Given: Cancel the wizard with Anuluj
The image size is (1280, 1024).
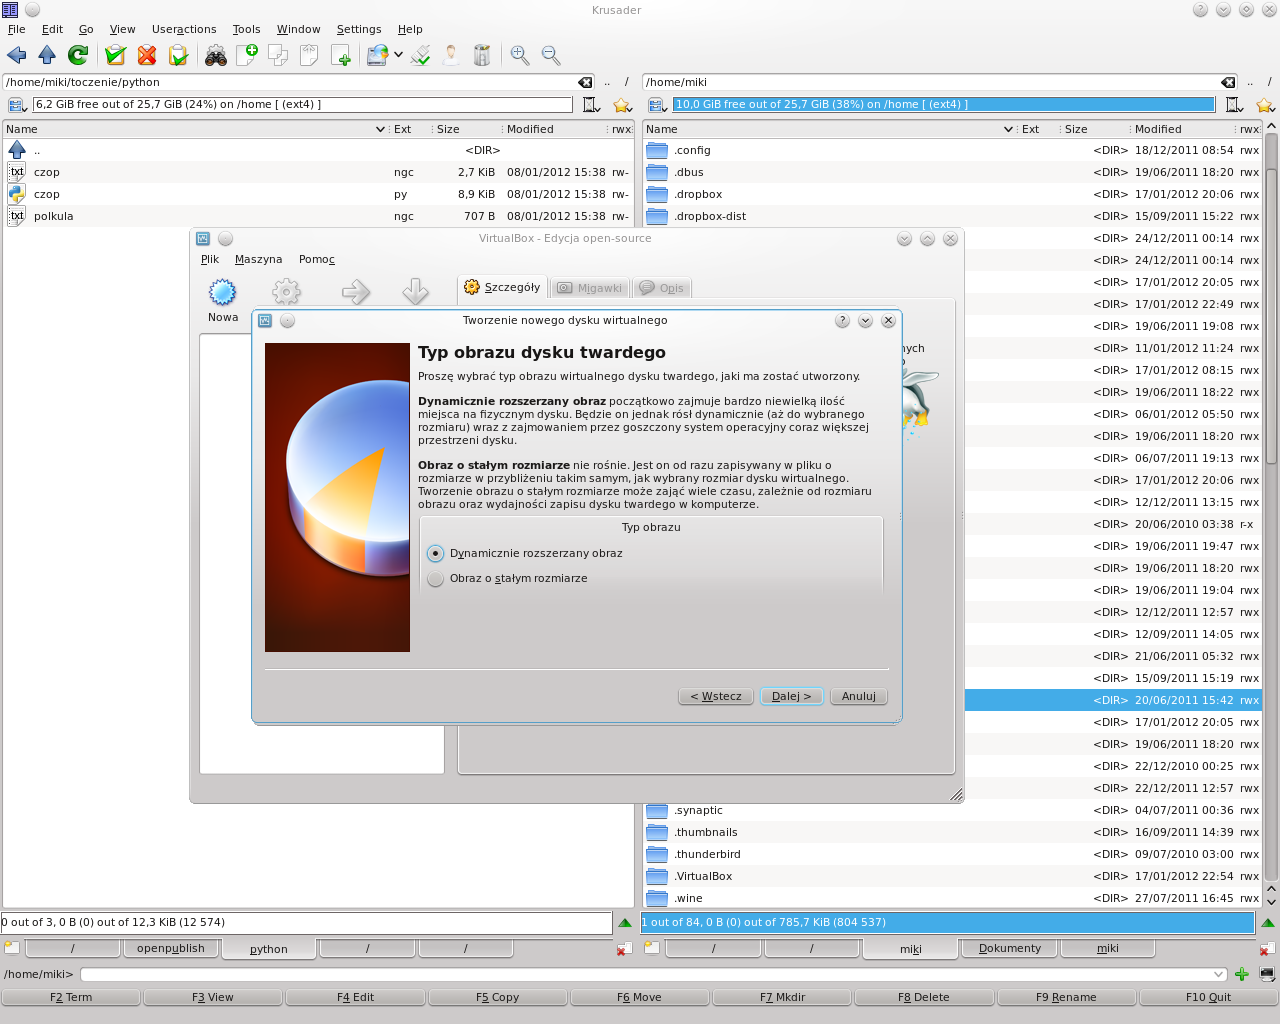Looking at the screenshot, I should click(859, 696).
